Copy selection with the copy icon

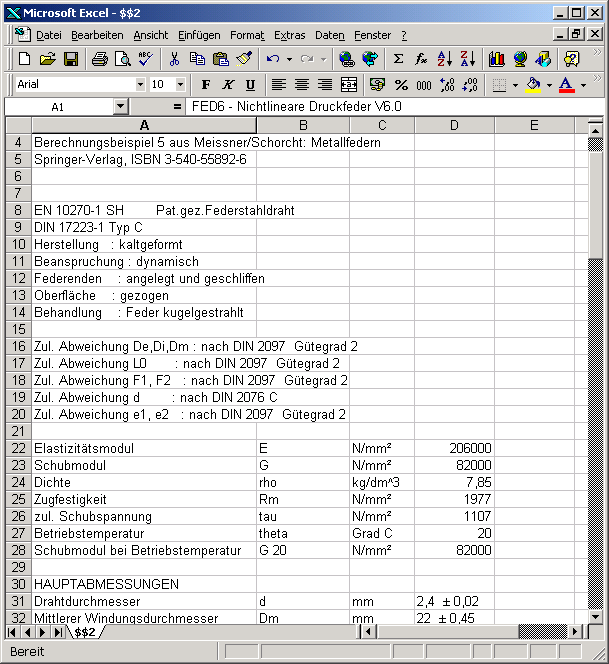[197, 59]
